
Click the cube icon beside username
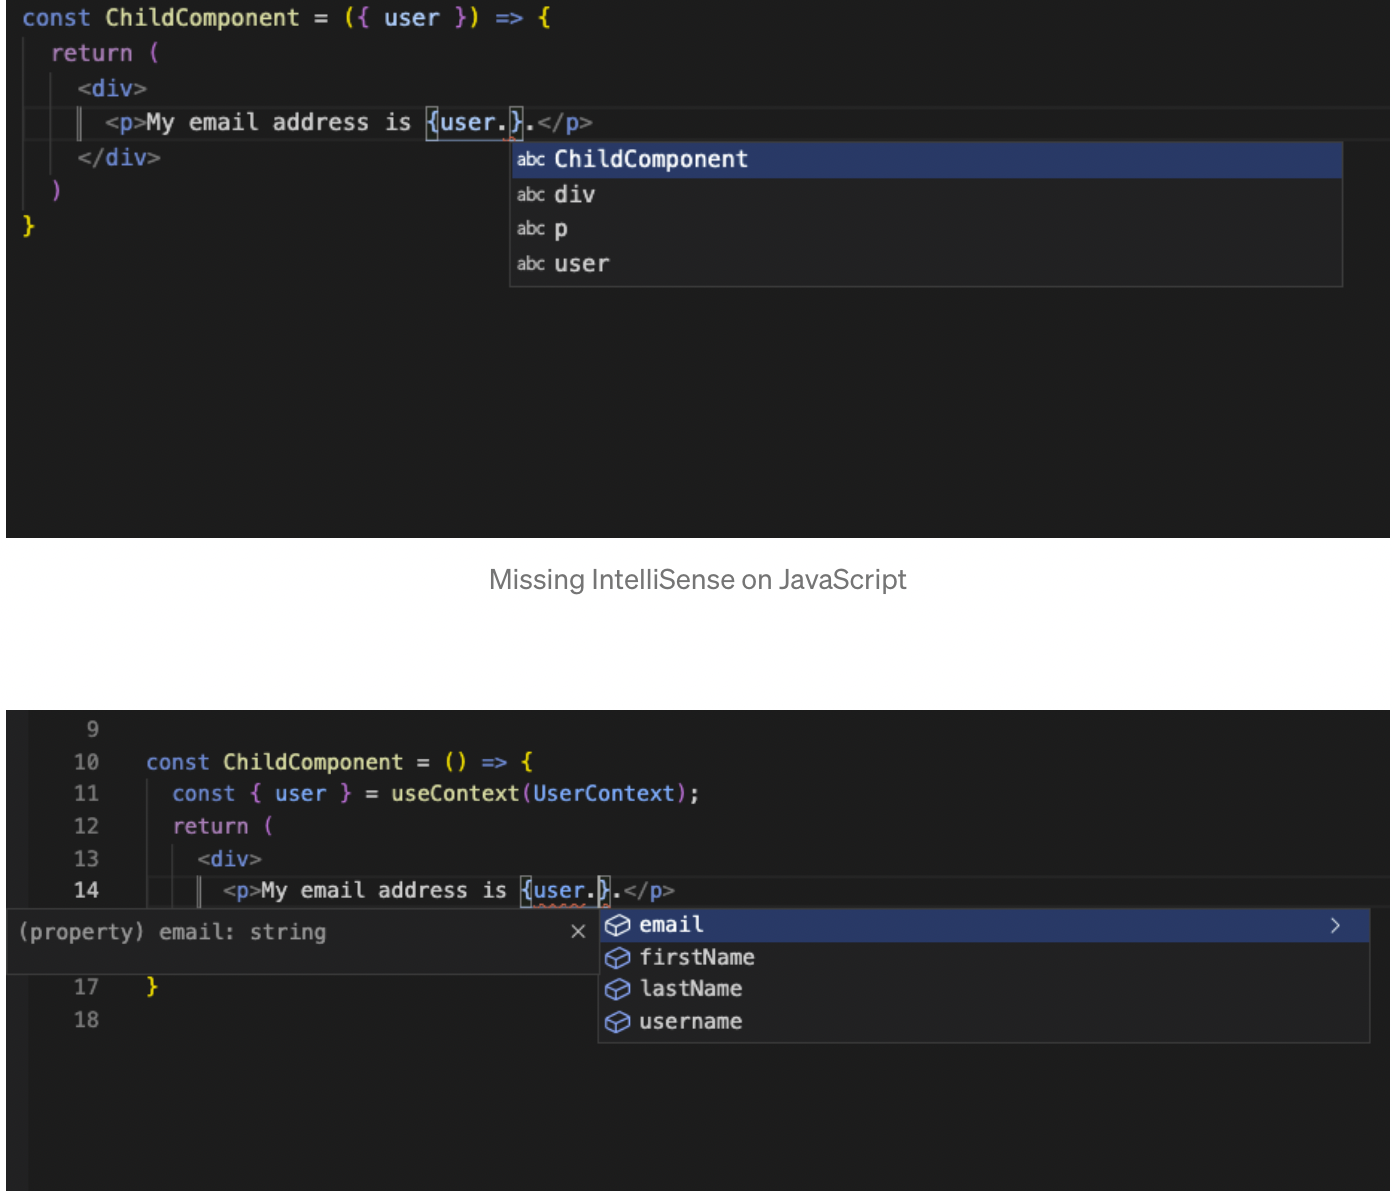[x=618, y=1022]
